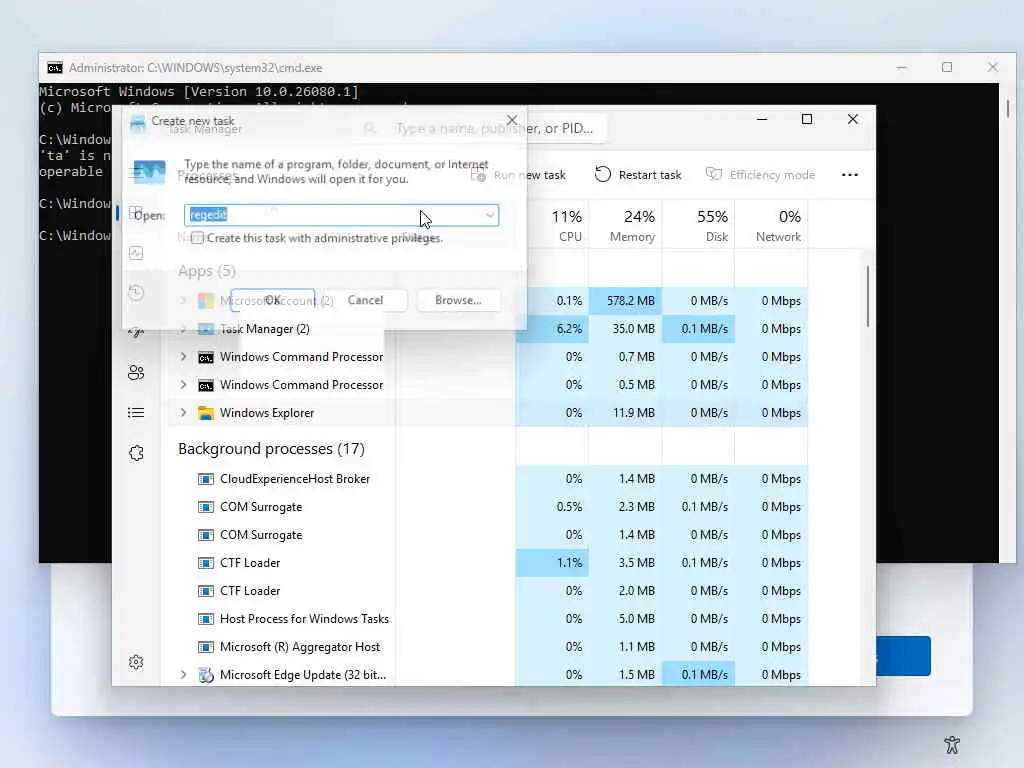
Task: Open the Performance page in Task Manager sidebar
Action: coord(136,253)
